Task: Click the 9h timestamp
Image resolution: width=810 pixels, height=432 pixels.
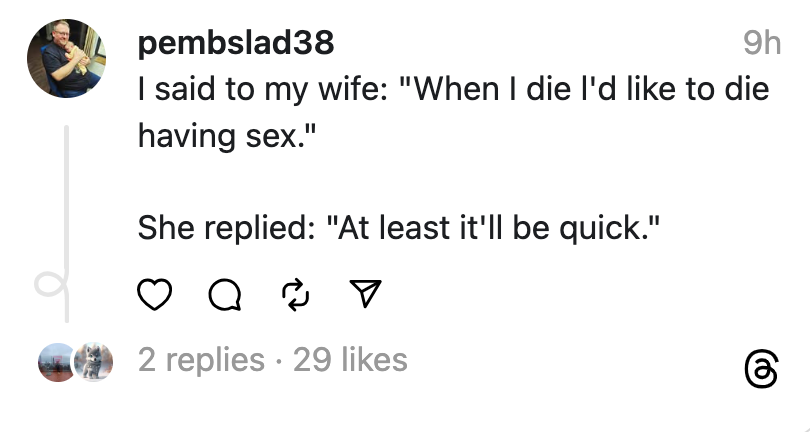Action: click(762, 44)
